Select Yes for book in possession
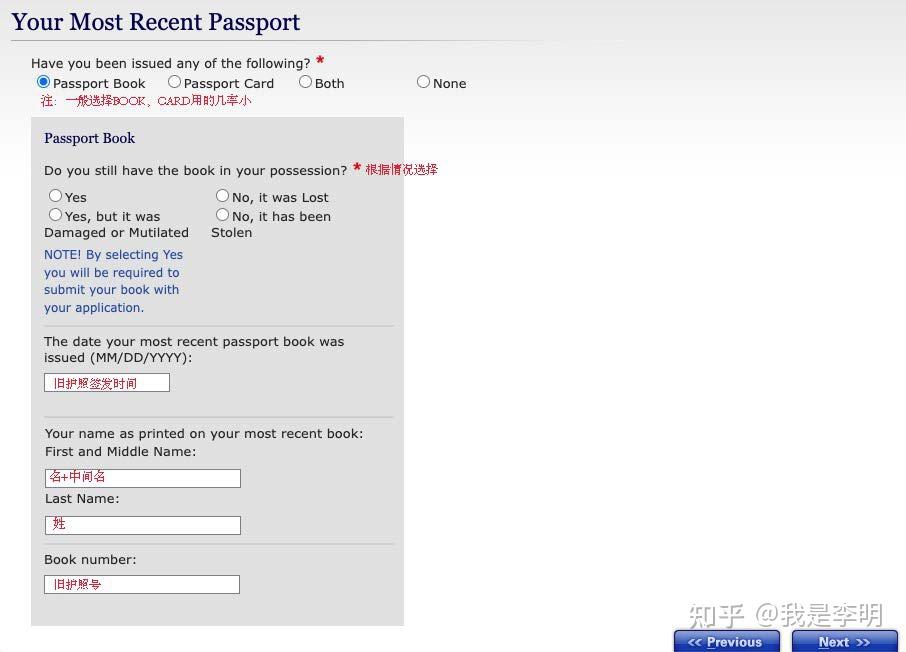The width and height of the screenshot is (906, 652). pos(55,196)
